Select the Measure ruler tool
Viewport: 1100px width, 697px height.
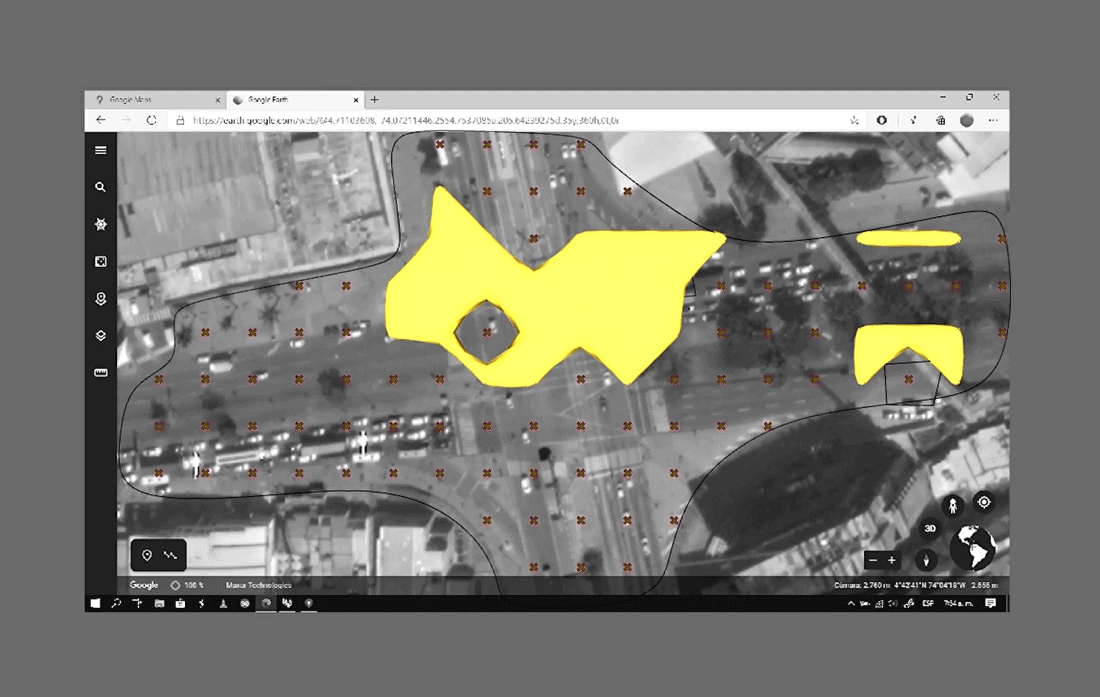pyautogui.click(x=101, y=373)
